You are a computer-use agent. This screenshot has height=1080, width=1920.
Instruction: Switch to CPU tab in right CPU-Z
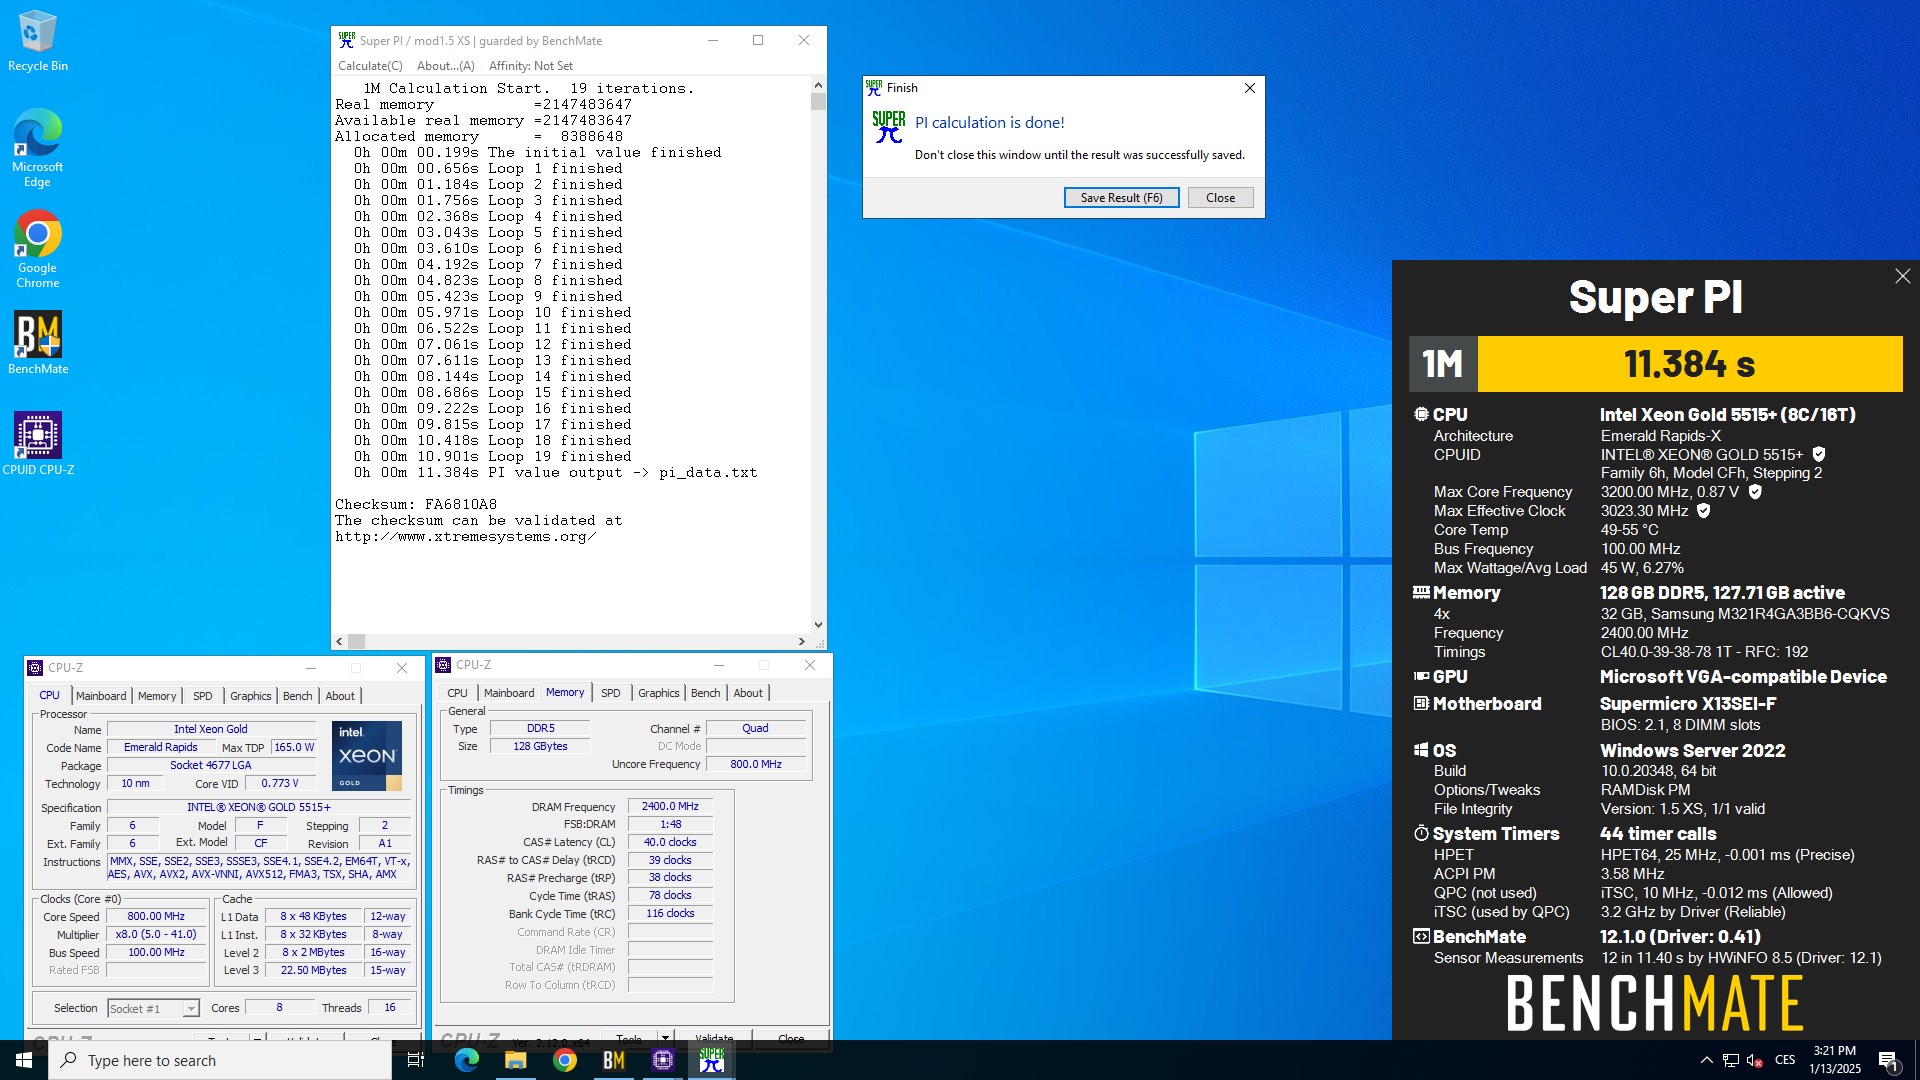point(457,693)
